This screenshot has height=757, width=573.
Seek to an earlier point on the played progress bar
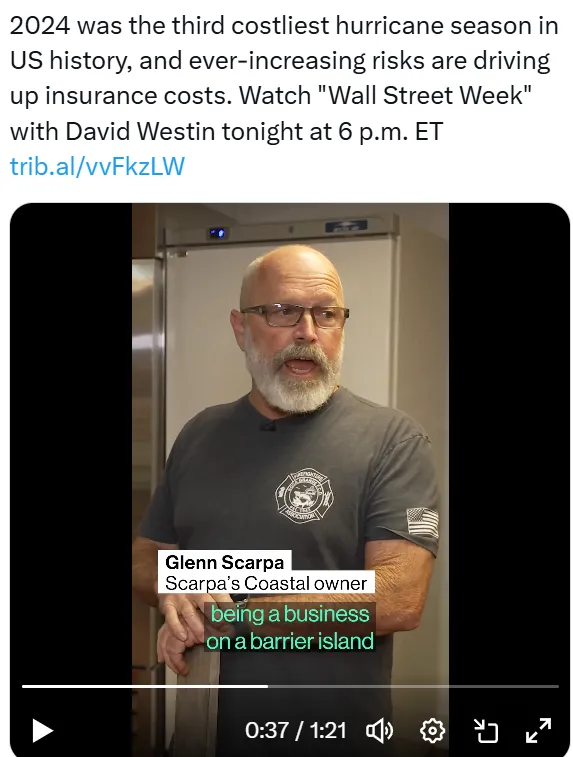(x=145, y=686)
